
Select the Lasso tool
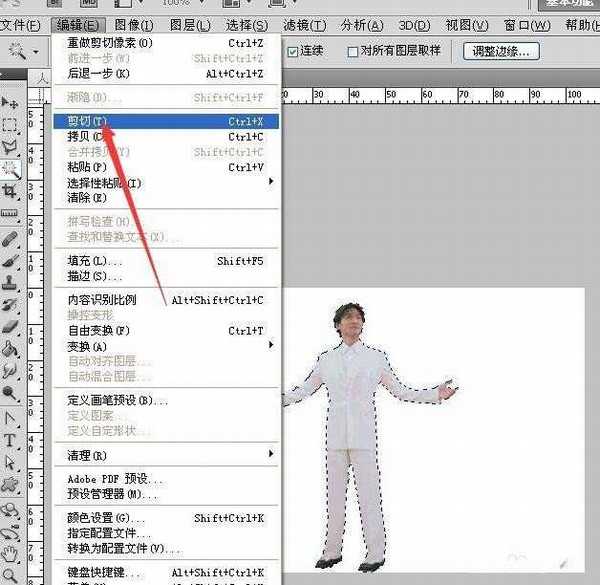[x=11, y=147]
